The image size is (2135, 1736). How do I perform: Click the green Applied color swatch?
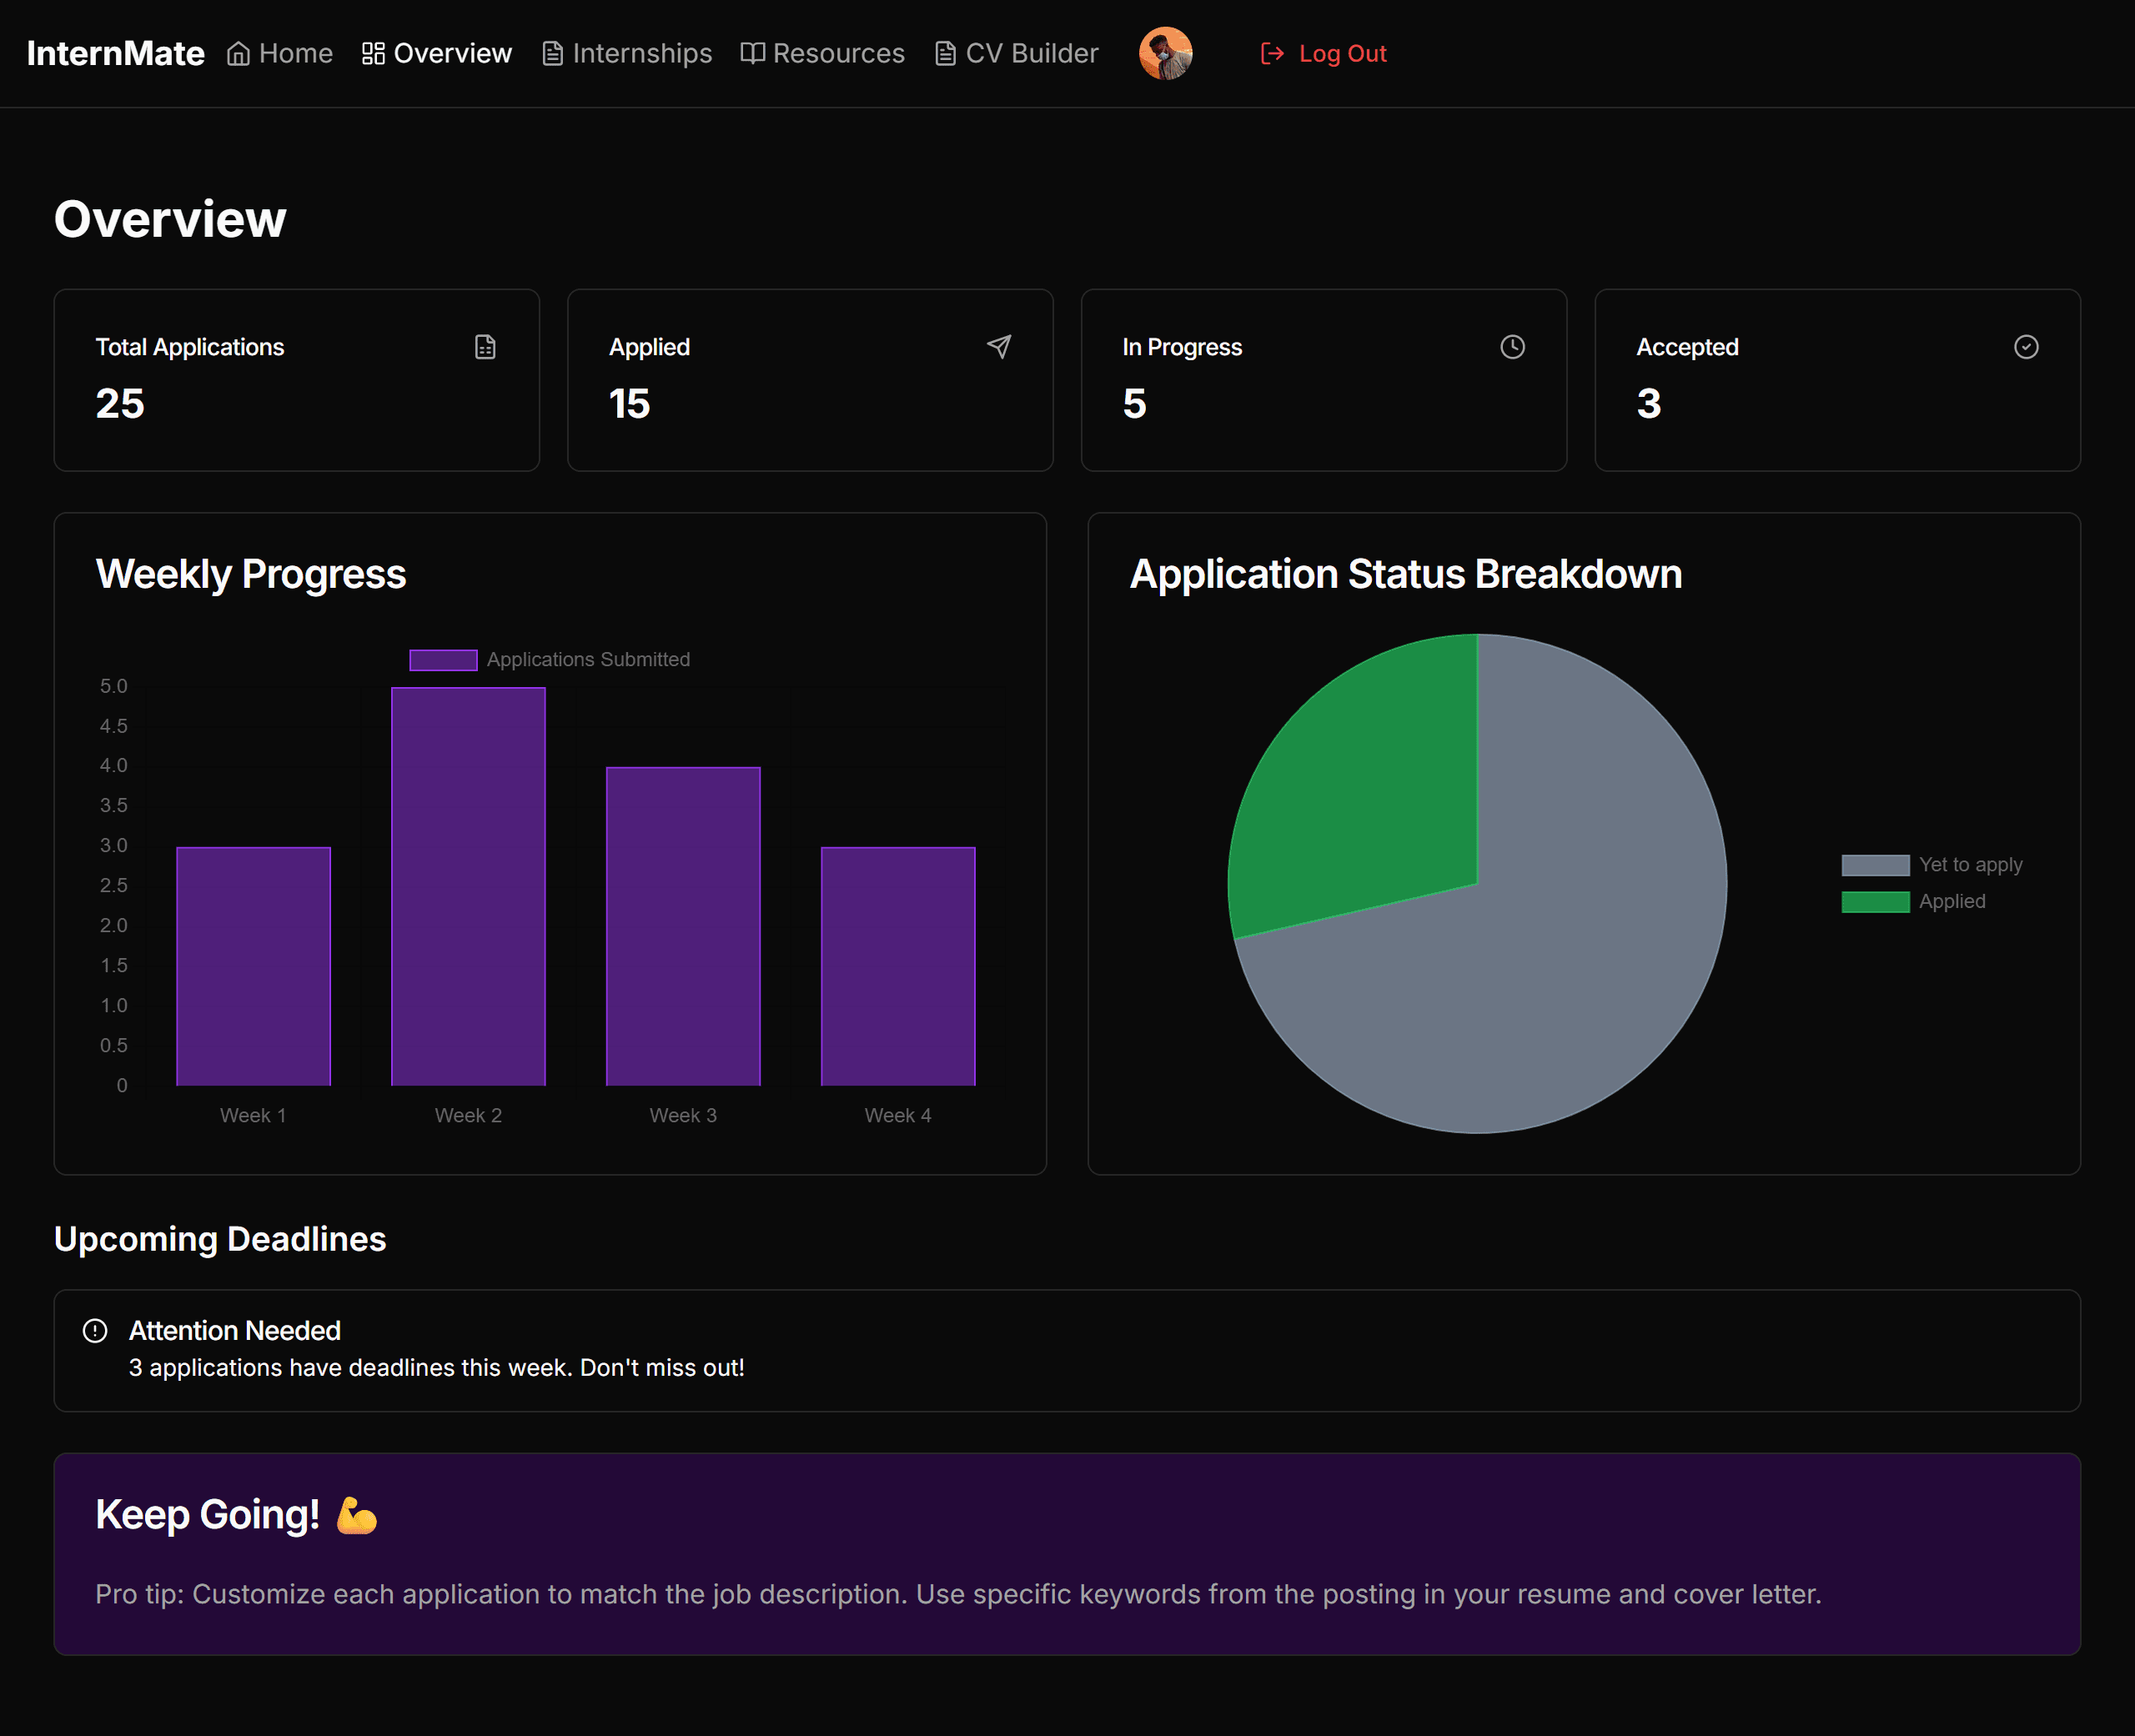pos(1874,901)
